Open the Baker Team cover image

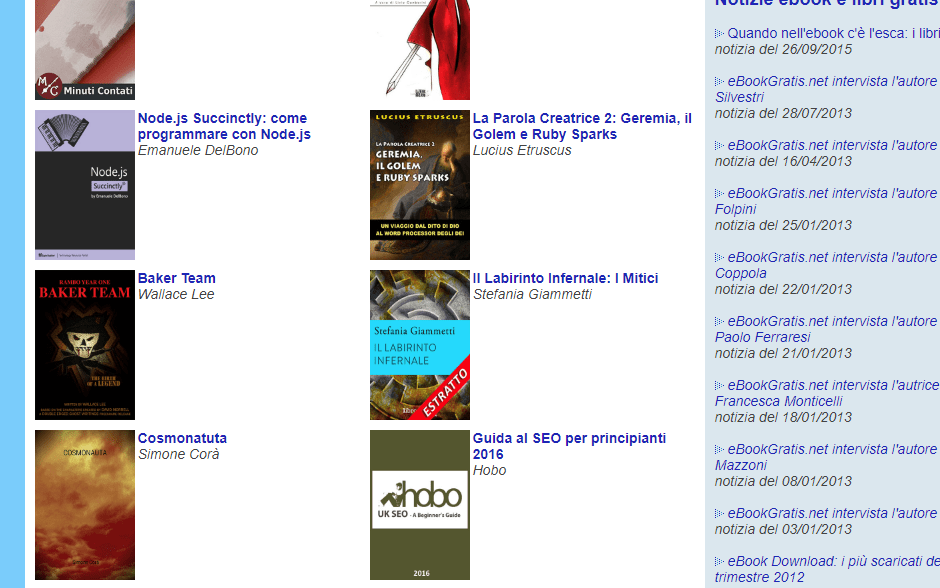(85, 345)
